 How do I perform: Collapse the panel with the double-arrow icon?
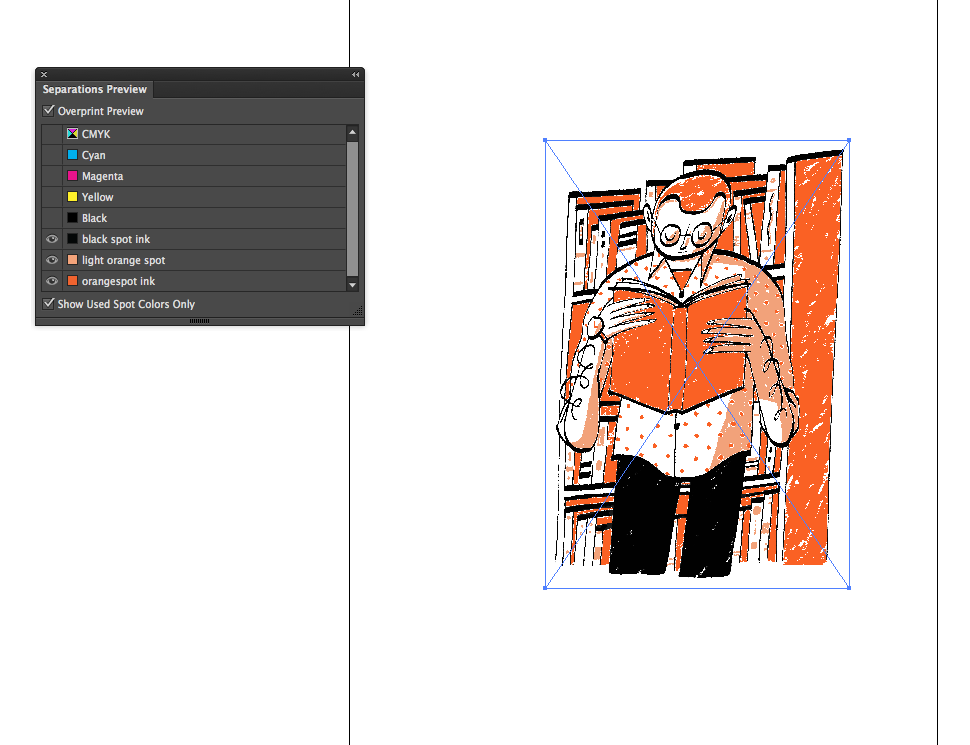click(x=355, y=74)
